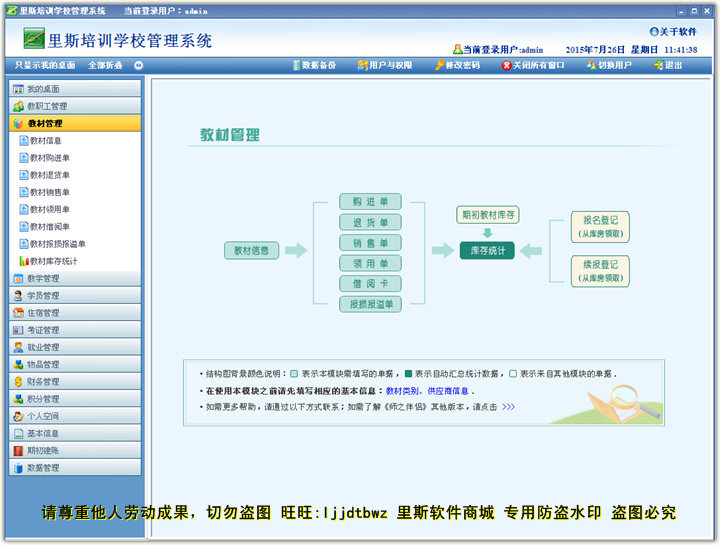720x545 pixels.
Task: Open 用户与权限 from toolbar
Action: point(385,65)
